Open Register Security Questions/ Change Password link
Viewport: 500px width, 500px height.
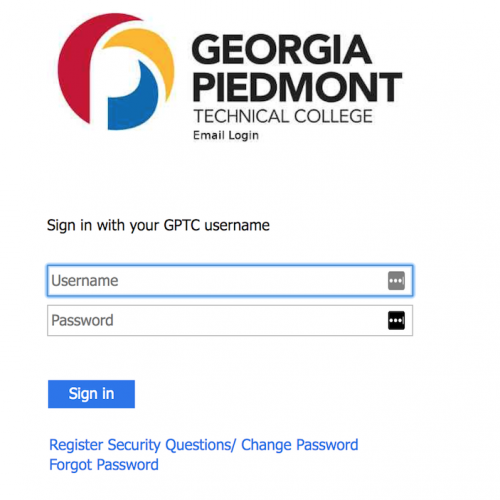[x=204, y=445]
